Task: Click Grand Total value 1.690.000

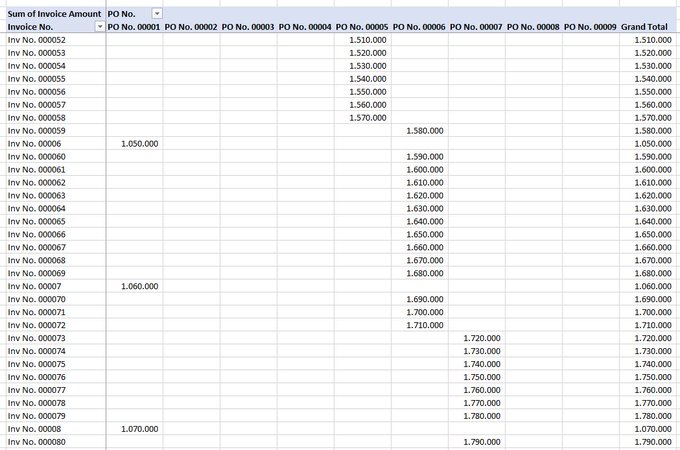Action: pyautogui.click(x=653, y=299)
